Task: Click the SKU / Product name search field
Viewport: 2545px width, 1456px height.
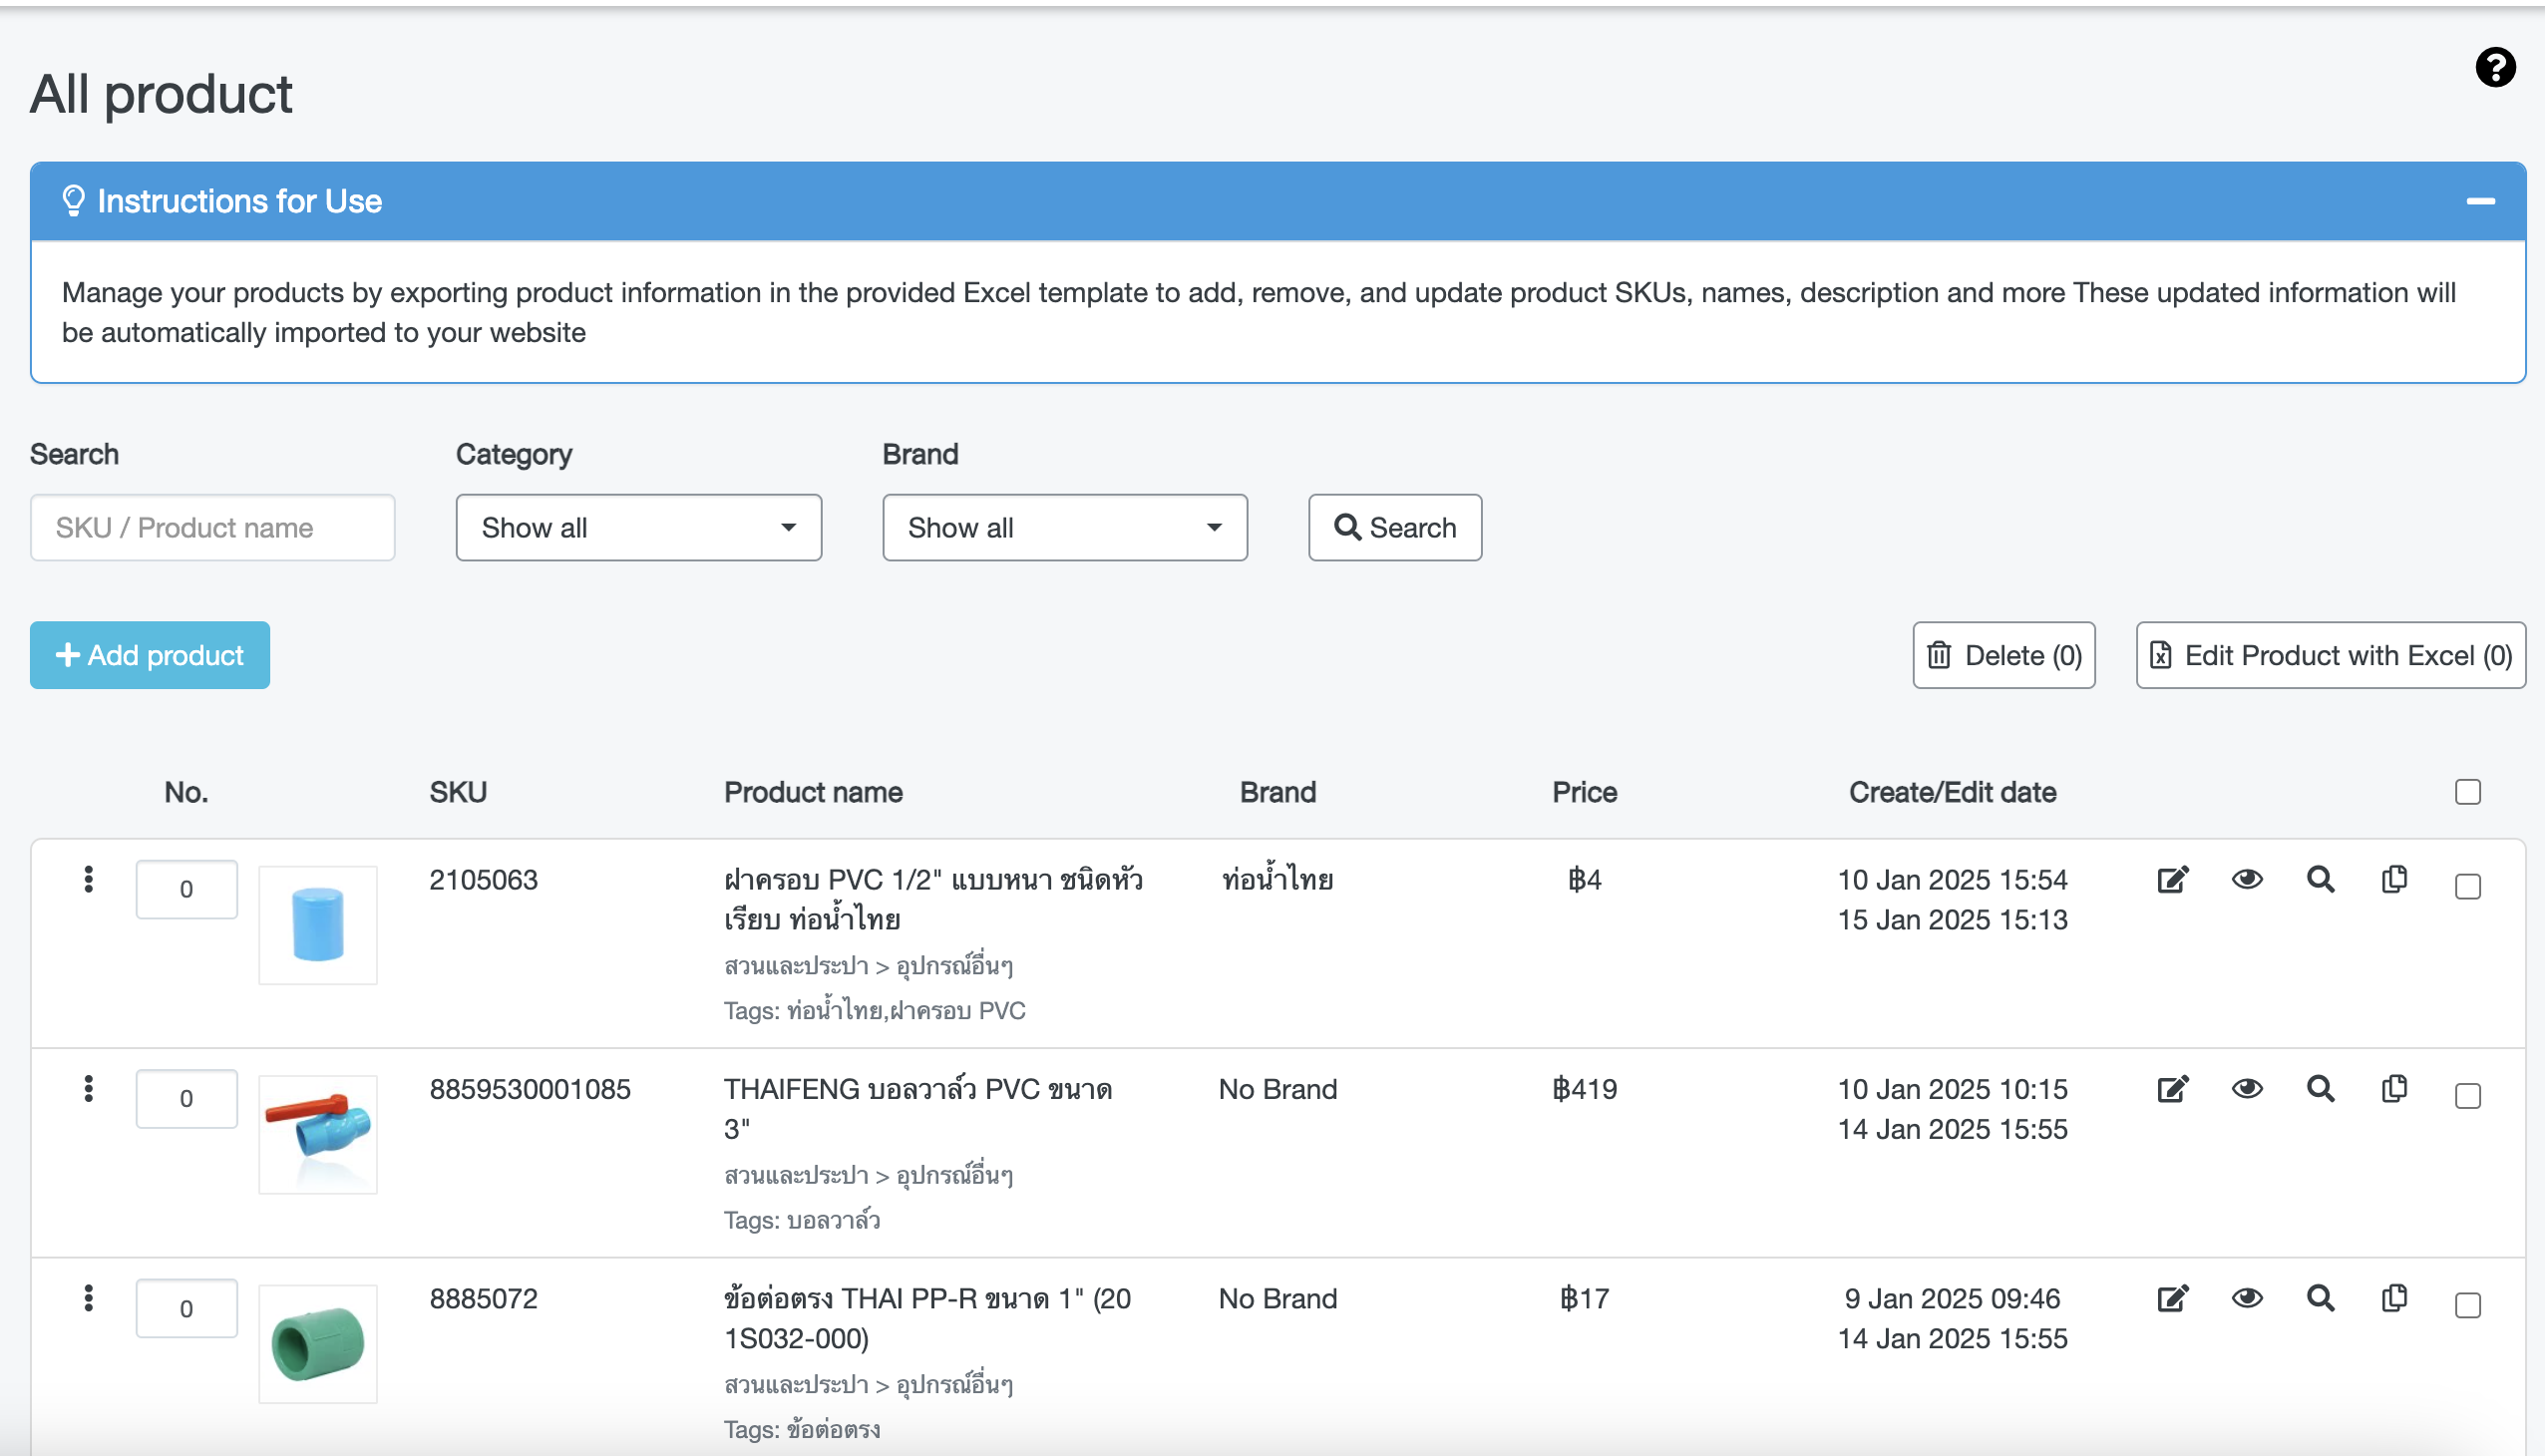Action: [212, 528]
